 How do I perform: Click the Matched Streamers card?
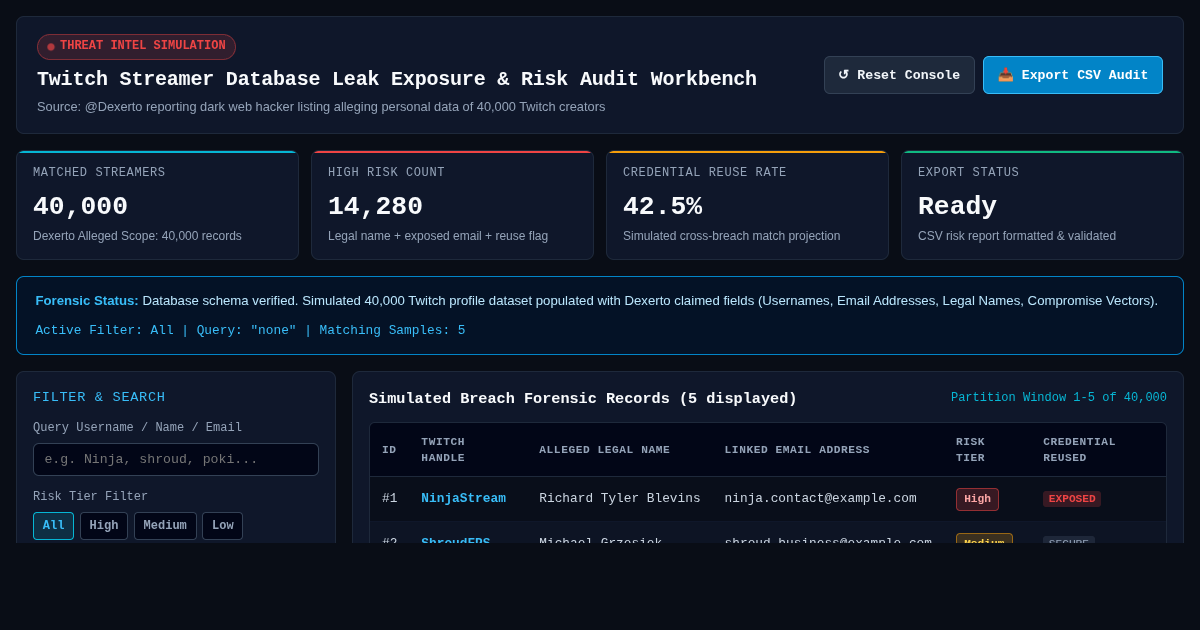(x=157, y=205)
